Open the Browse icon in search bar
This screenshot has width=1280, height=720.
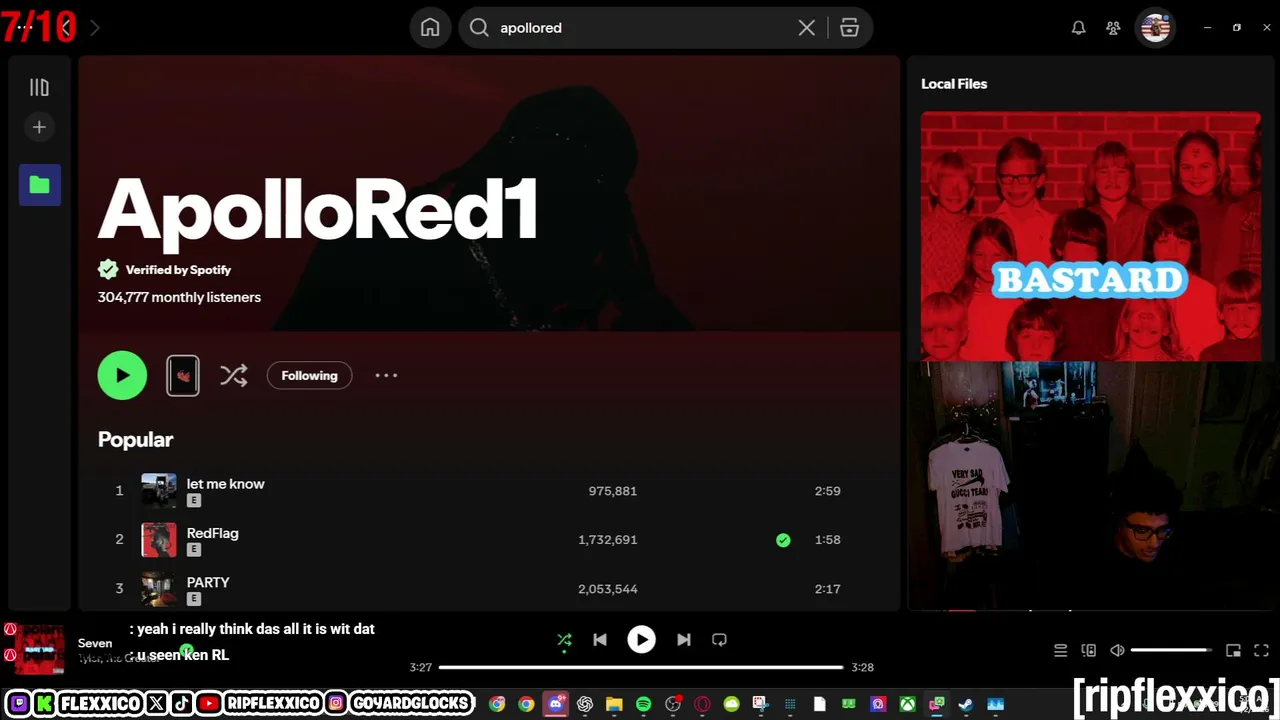click(850, 28)
